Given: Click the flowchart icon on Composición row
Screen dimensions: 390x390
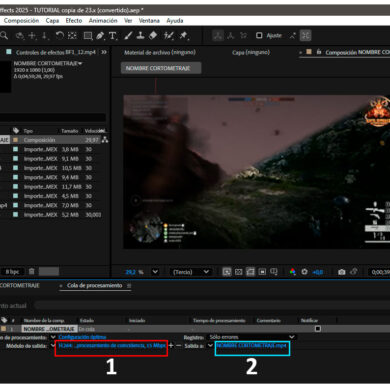Looking at the screenshot, I should [105, 140].
